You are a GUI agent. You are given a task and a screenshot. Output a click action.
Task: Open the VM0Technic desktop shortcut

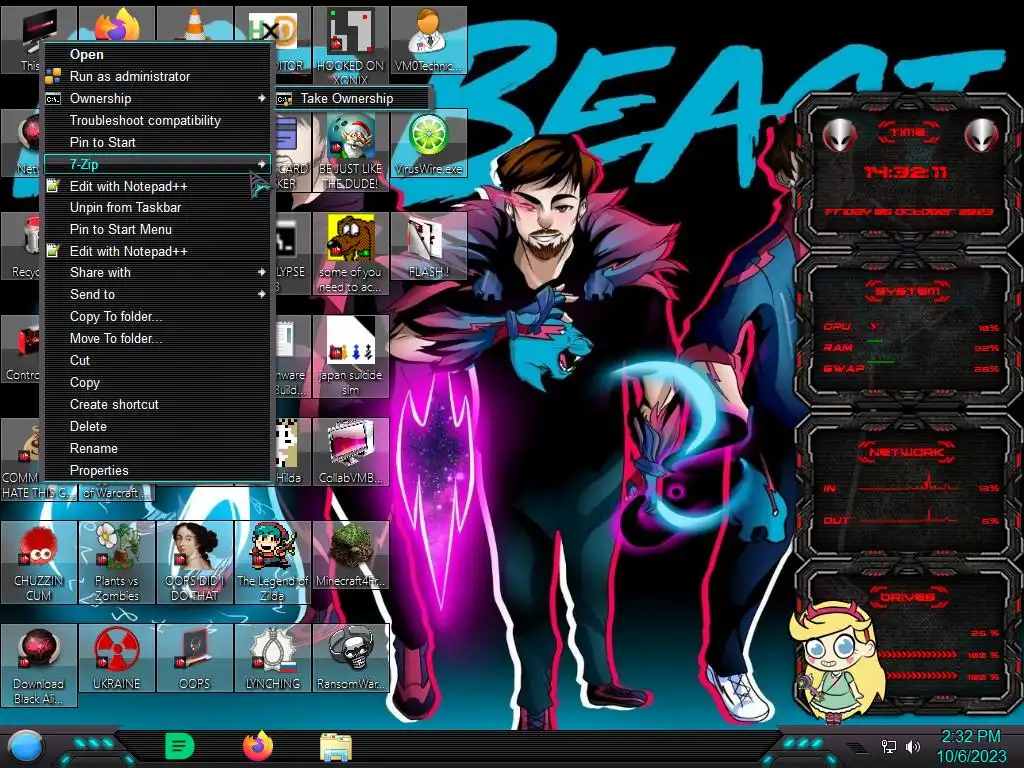(428, 40)
